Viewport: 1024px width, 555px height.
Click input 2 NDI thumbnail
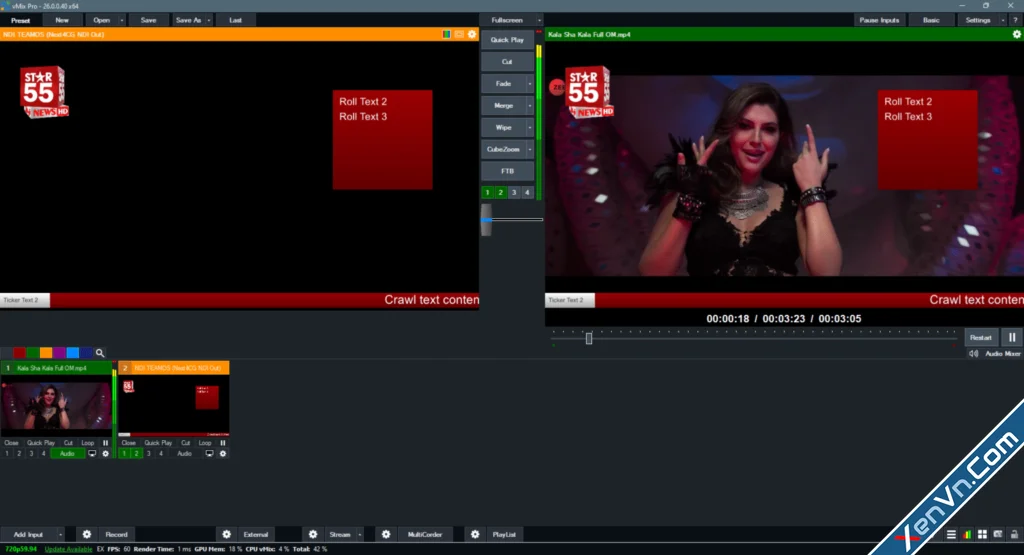click(x=174, y=405)
